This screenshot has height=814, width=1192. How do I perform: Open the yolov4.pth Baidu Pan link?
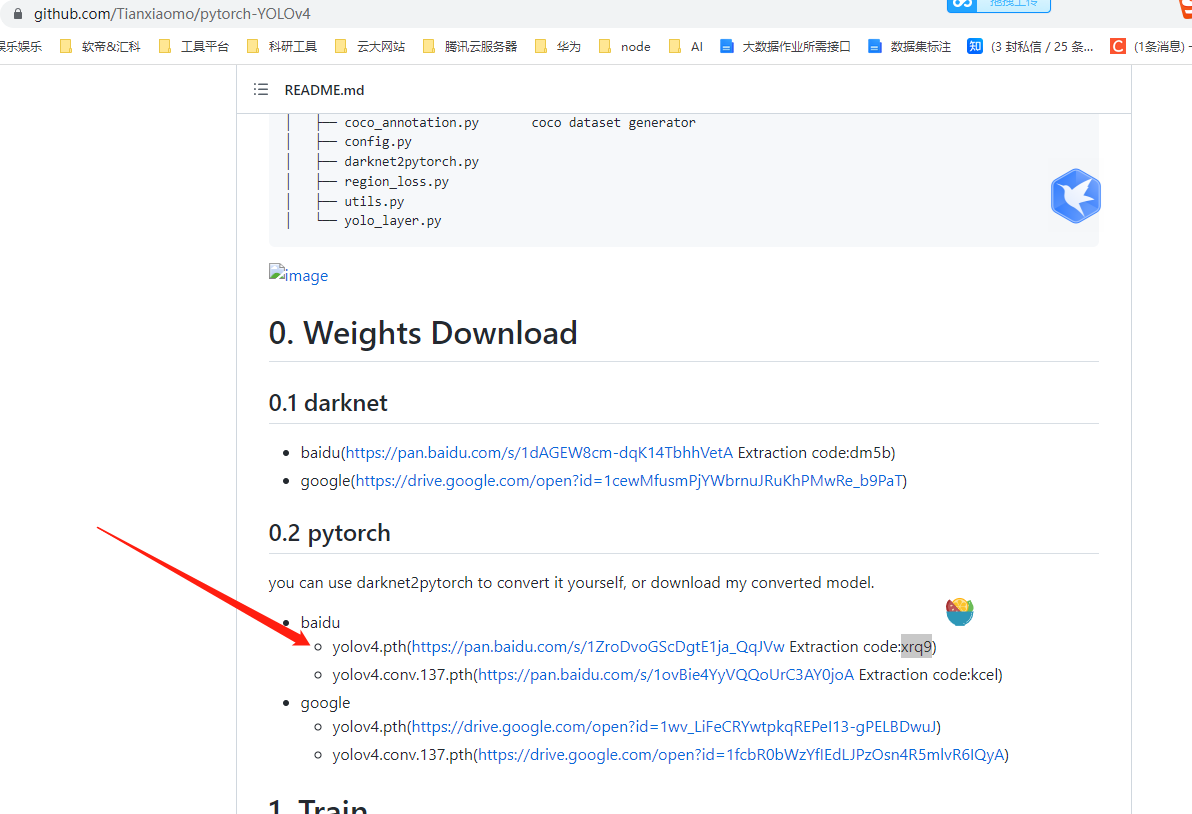pos(596,646)
